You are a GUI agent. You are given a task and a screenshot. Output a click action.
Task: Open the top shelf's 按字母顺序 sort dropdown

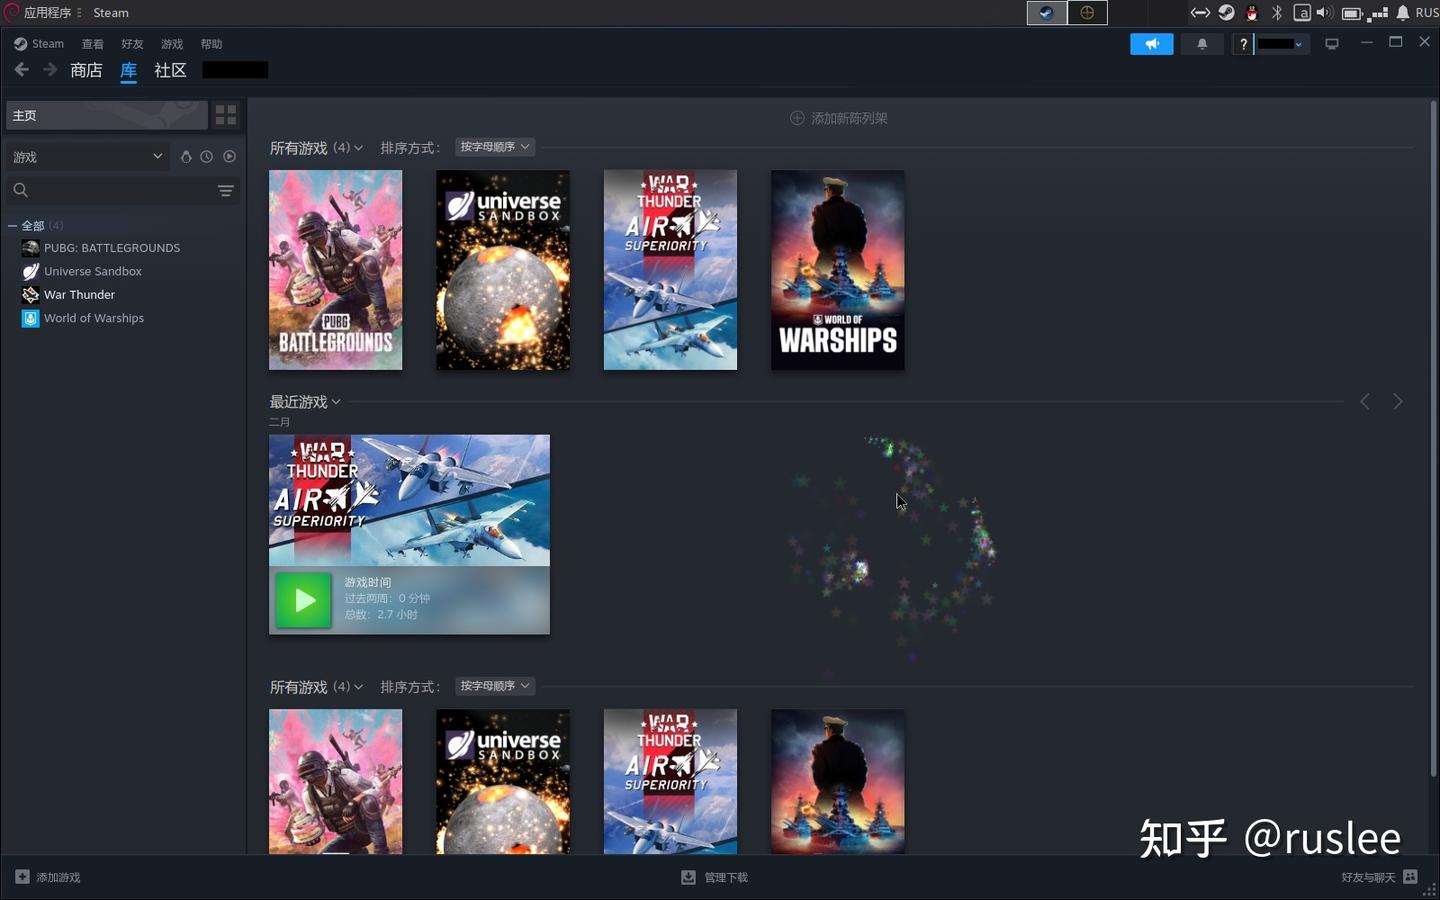pyautogui.click(x=495, y=147)
